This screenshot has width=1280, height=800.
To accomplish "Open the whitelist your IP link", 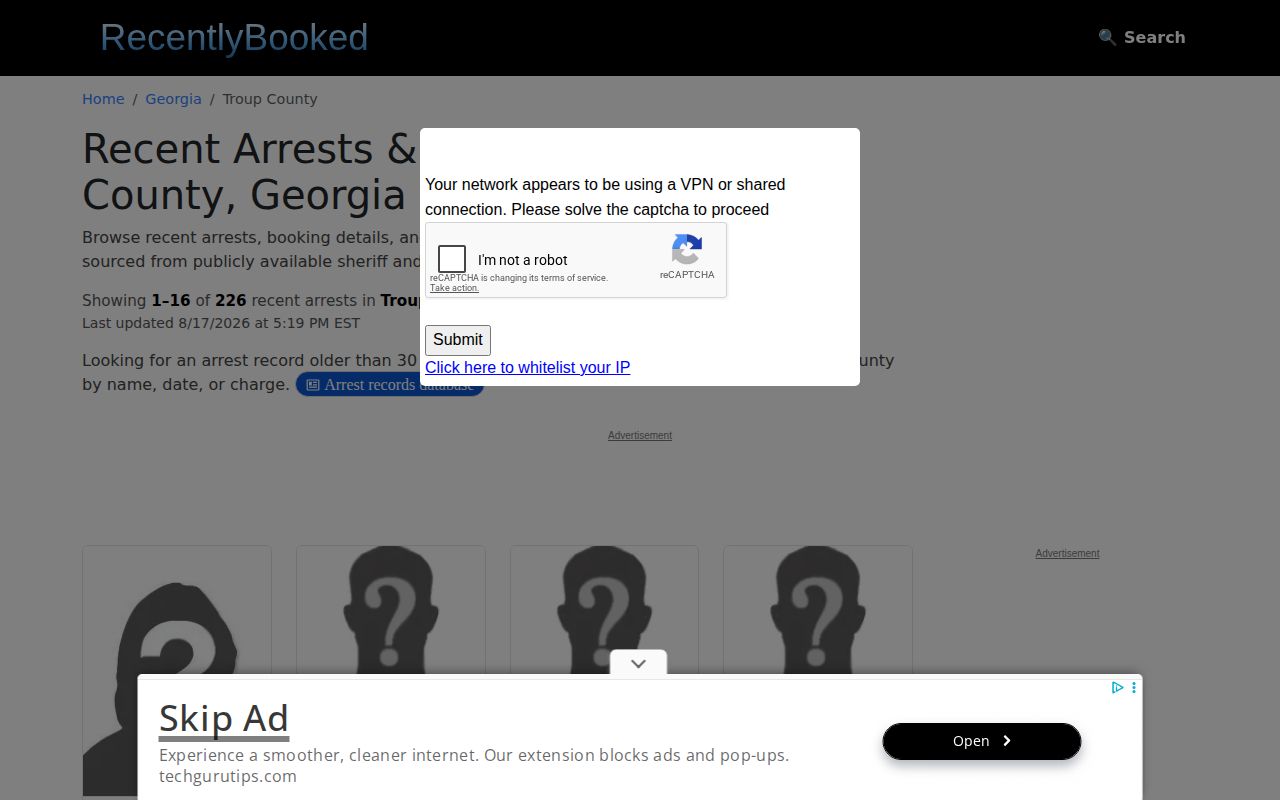I will (x=527, y=367).
